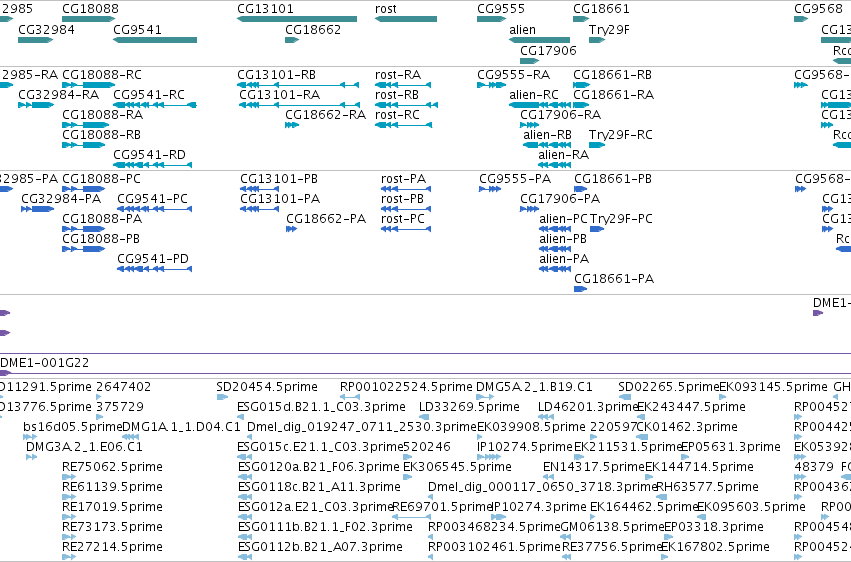The width and height of the screenshot is (851, 562).
Task: Click the LD33269.5prime EST
Action: point(424,417)
